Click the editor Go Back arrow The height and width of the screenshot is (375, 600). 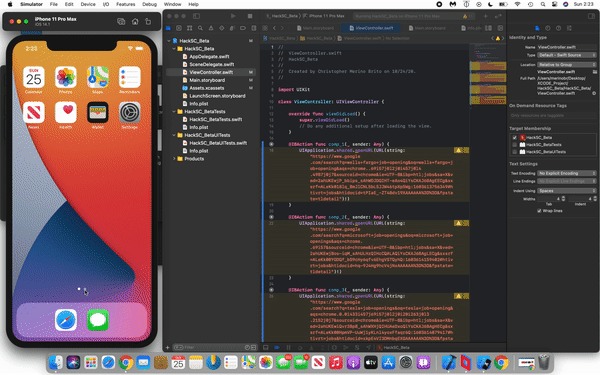[x=274, y=28]
